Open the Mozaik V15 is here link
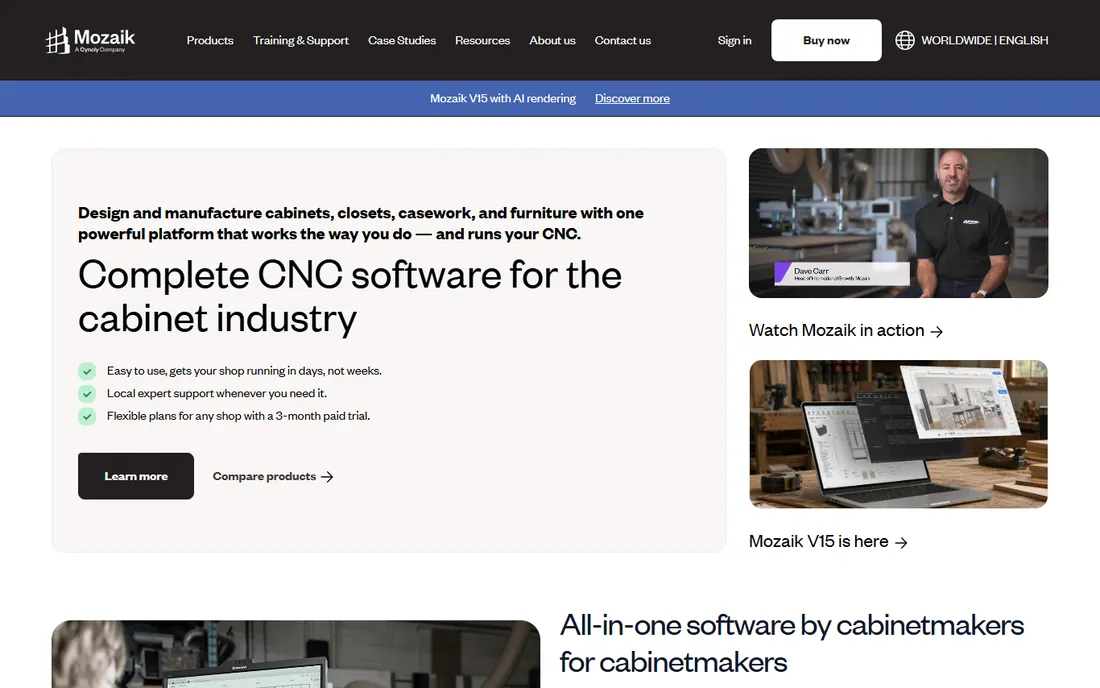 pyautogui.click(x=828, y=541)
